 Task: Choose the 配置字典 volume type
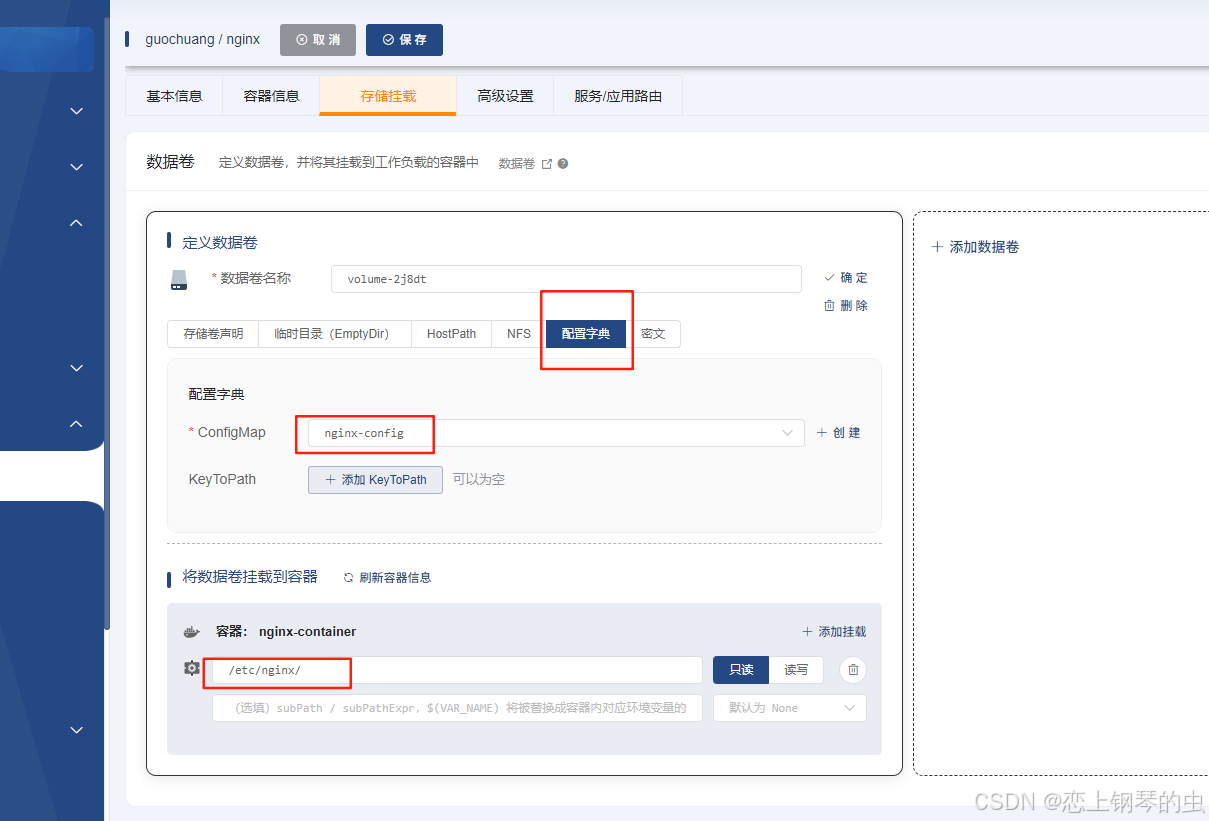586,334
